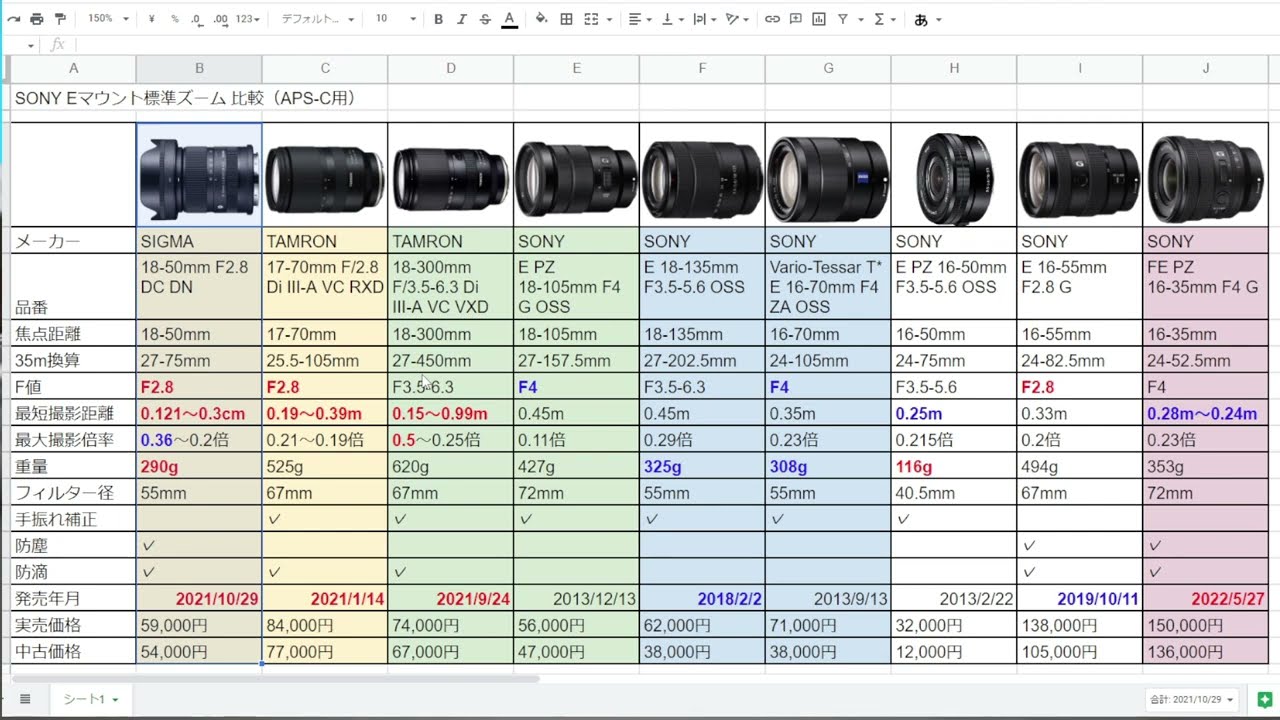Select column J header
Screen dimensions: 1280x720
point(1205,68)
